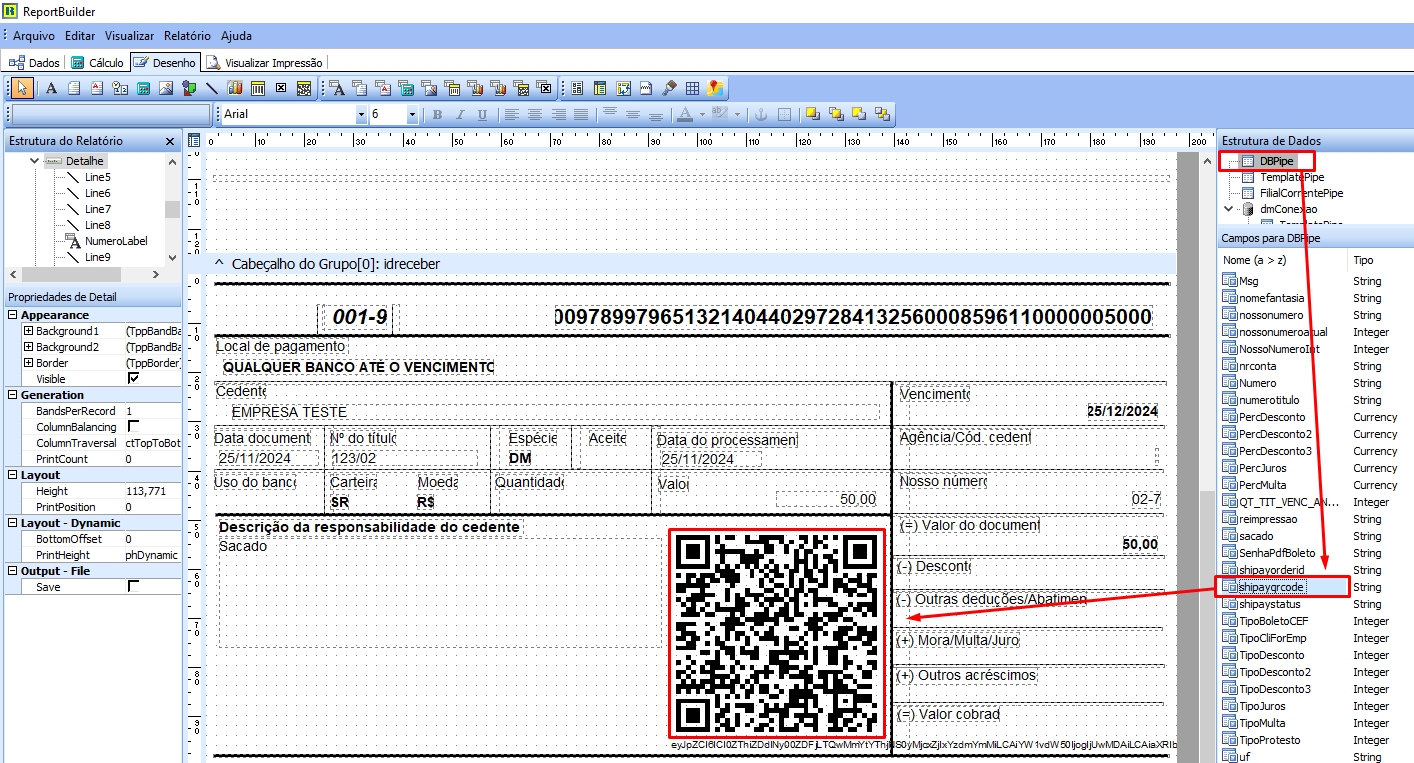Choose the DBMemo data component tool
The width and height of the screenshot is (1414, 763).
(360, 88)
